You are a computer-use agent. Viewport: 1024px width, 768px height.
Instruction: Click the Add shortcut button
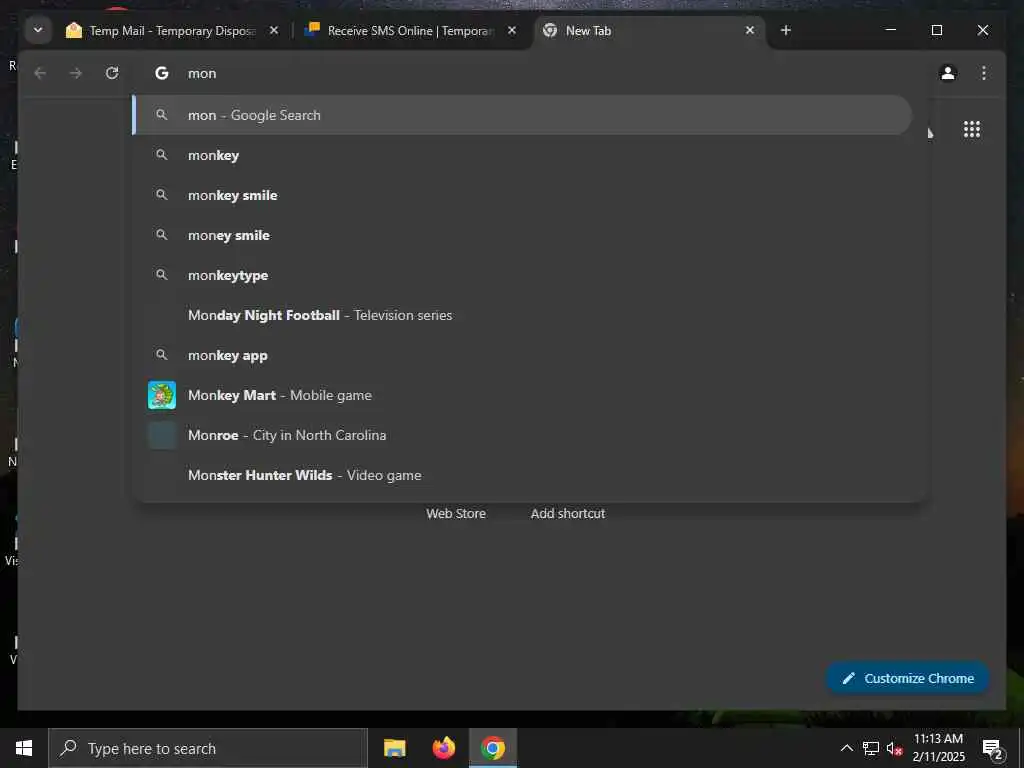click(568, 513)
